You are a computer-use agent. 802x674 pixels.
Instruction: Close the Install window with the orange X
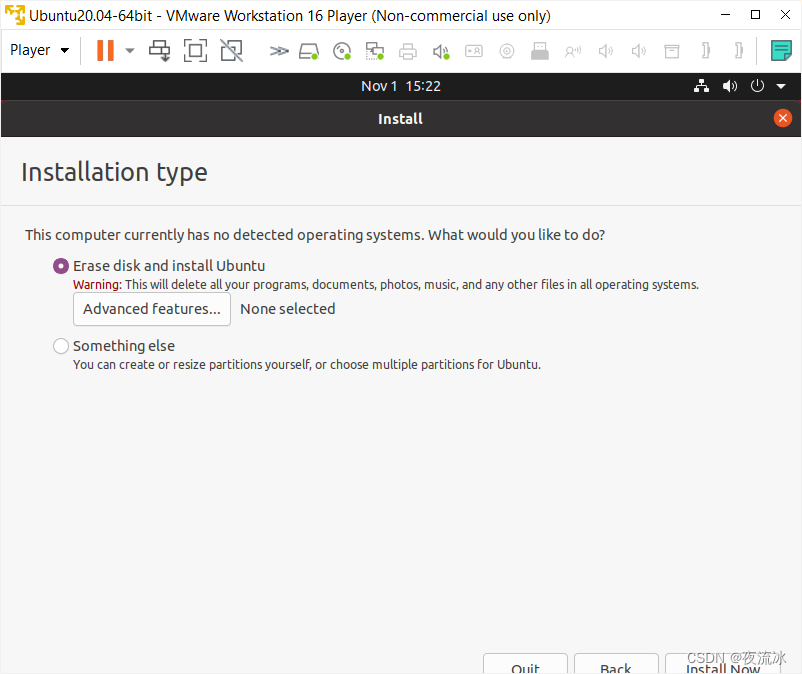tap(783, 118)
